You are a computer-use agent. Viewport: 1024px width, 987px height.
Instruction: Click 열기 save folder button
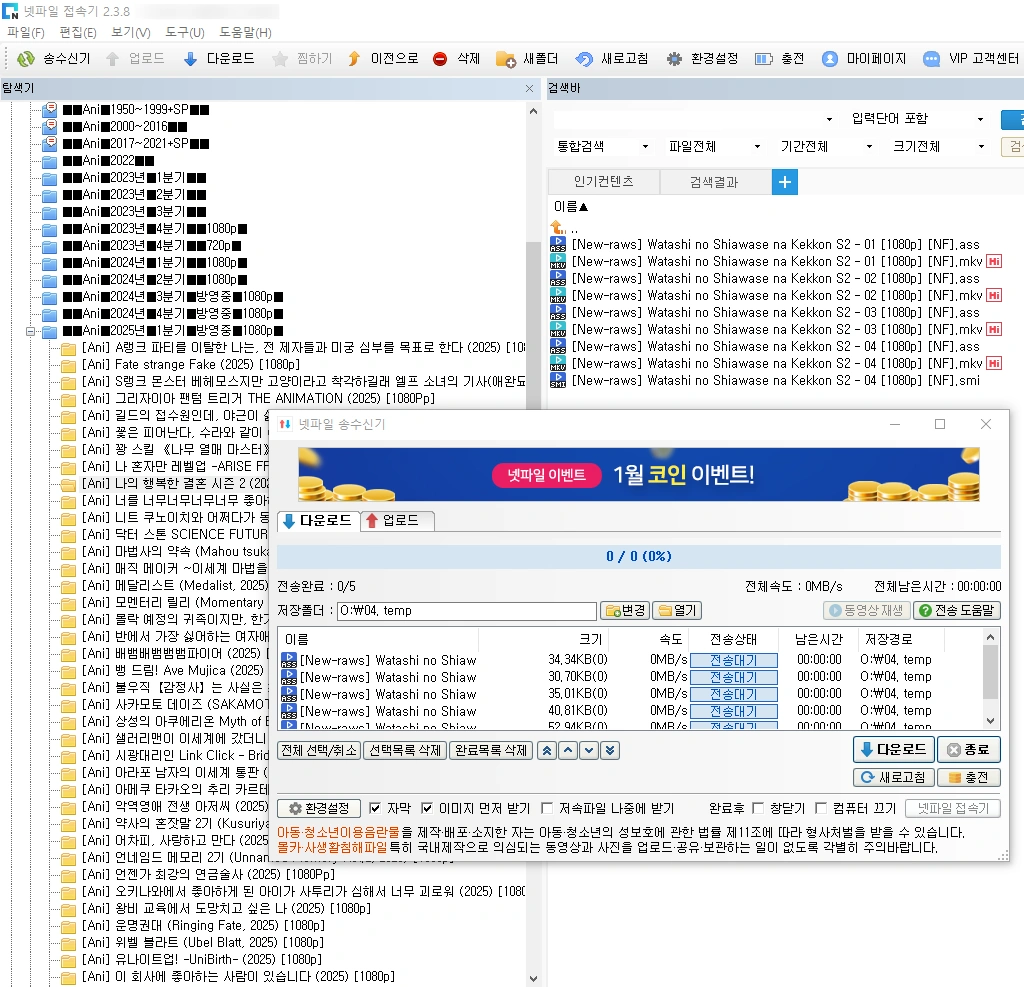tap(677, 611)
